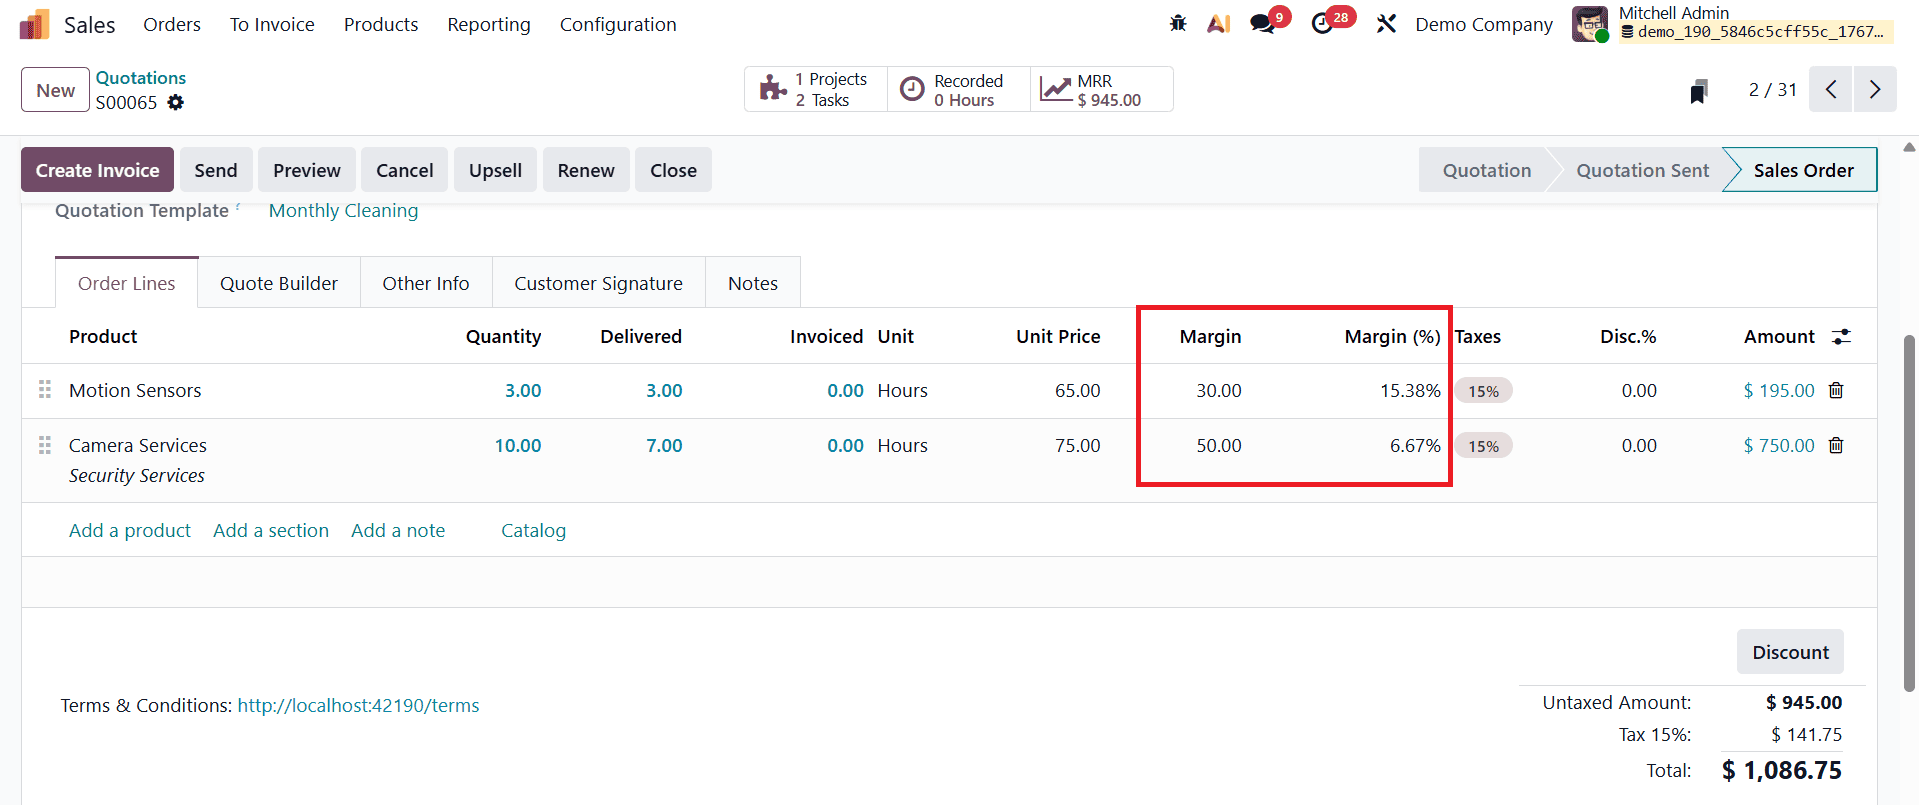Click the Renew button
This screenshot has width=1919, height=805.
pyautogui.click(x=586, y=170)
